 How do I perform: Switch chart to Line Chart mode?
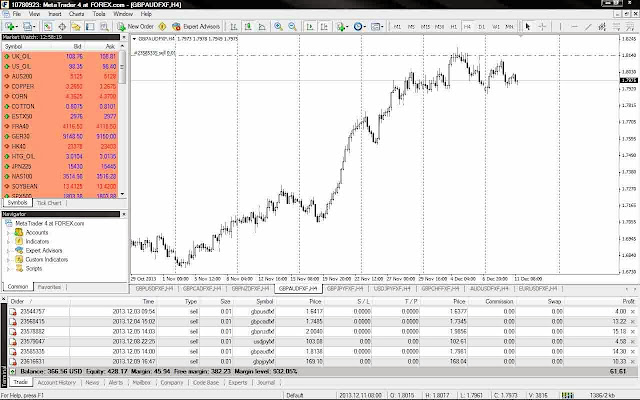click(x=262, y=27)
